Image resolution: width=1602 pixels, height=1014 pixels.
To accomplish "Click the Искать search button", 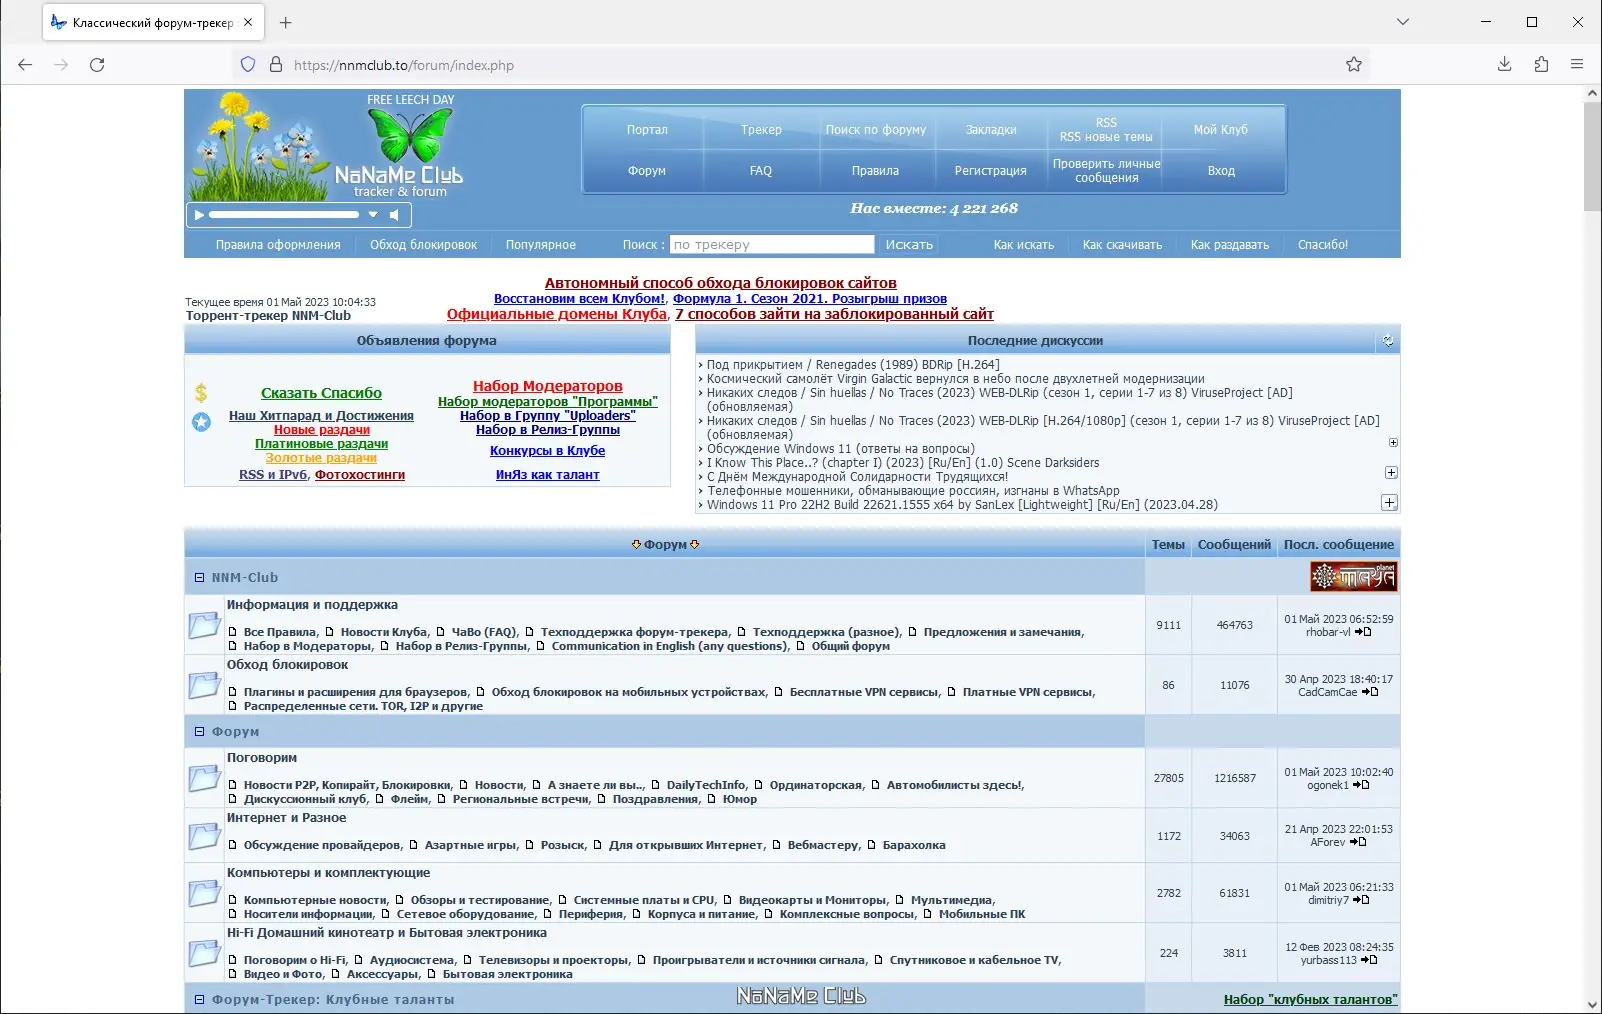I will tap(909, 245).
